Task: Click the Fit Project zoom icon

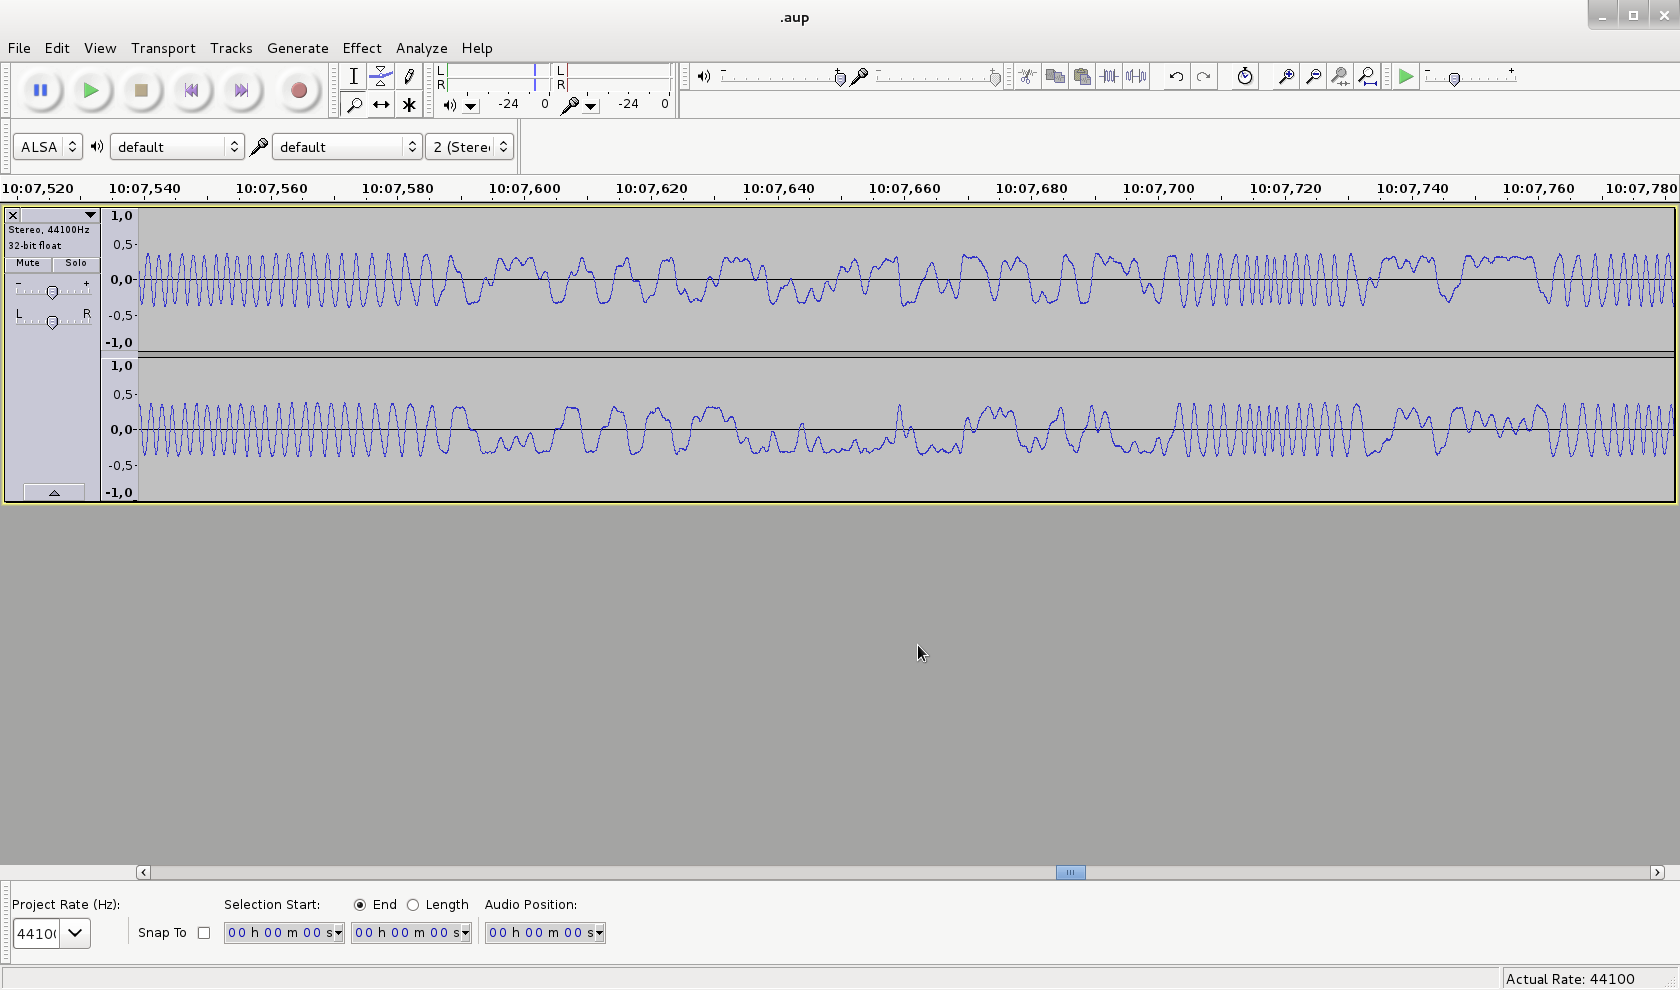Action: point(1368,76)
